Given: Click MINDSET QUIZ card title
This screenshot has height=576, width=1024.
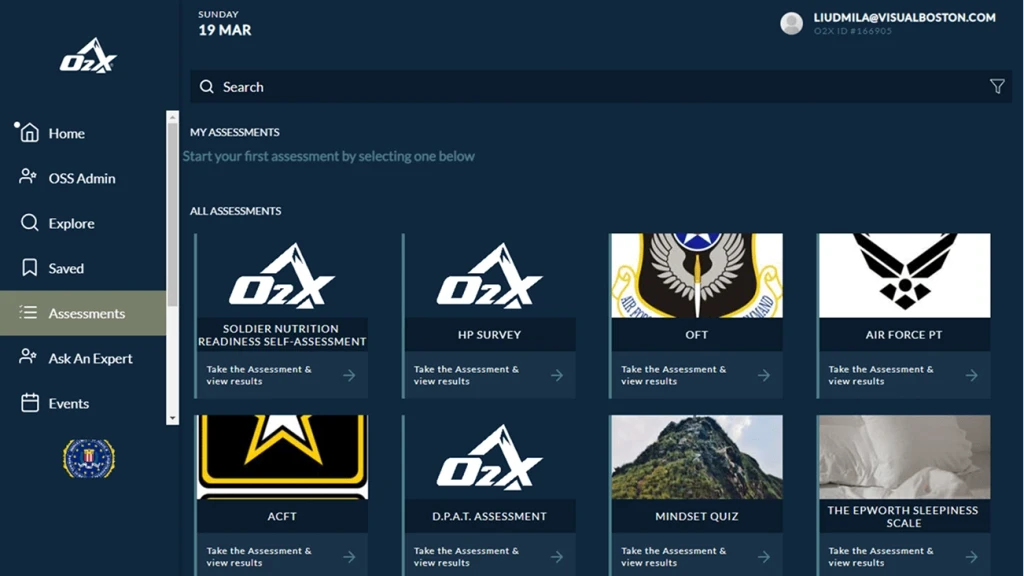Looking at the screenshot, I should (x=697, y=517).
